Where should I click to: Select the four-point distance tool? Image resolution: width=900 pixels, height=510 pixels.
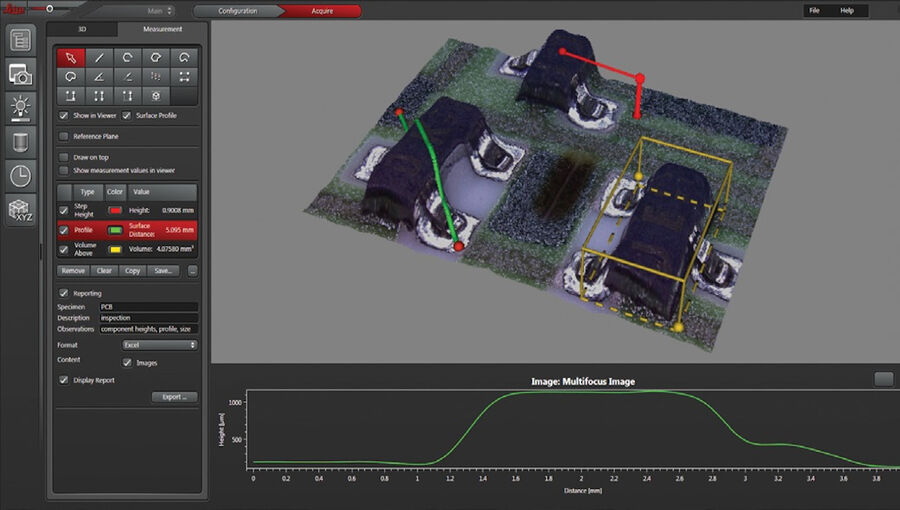[x=184, y=76]
